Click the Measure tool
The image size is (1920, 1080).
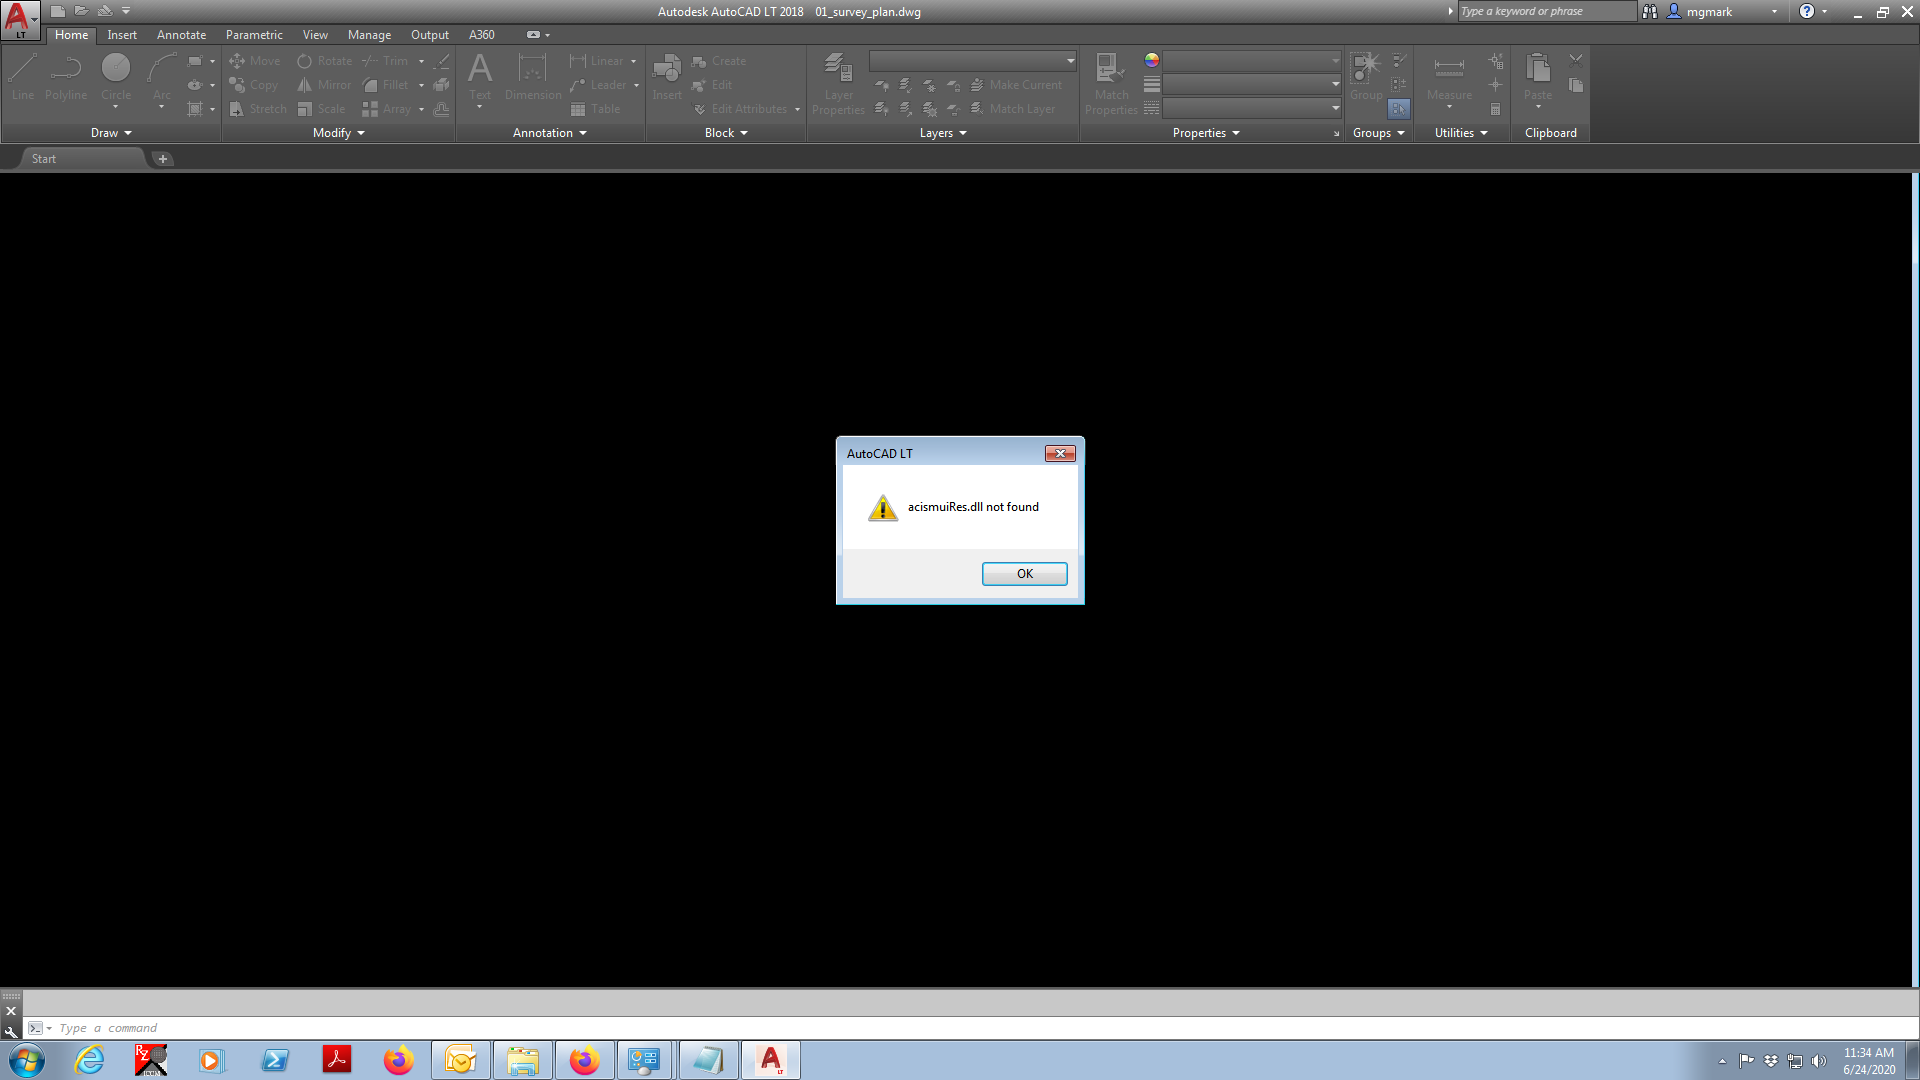(1449, 77)
